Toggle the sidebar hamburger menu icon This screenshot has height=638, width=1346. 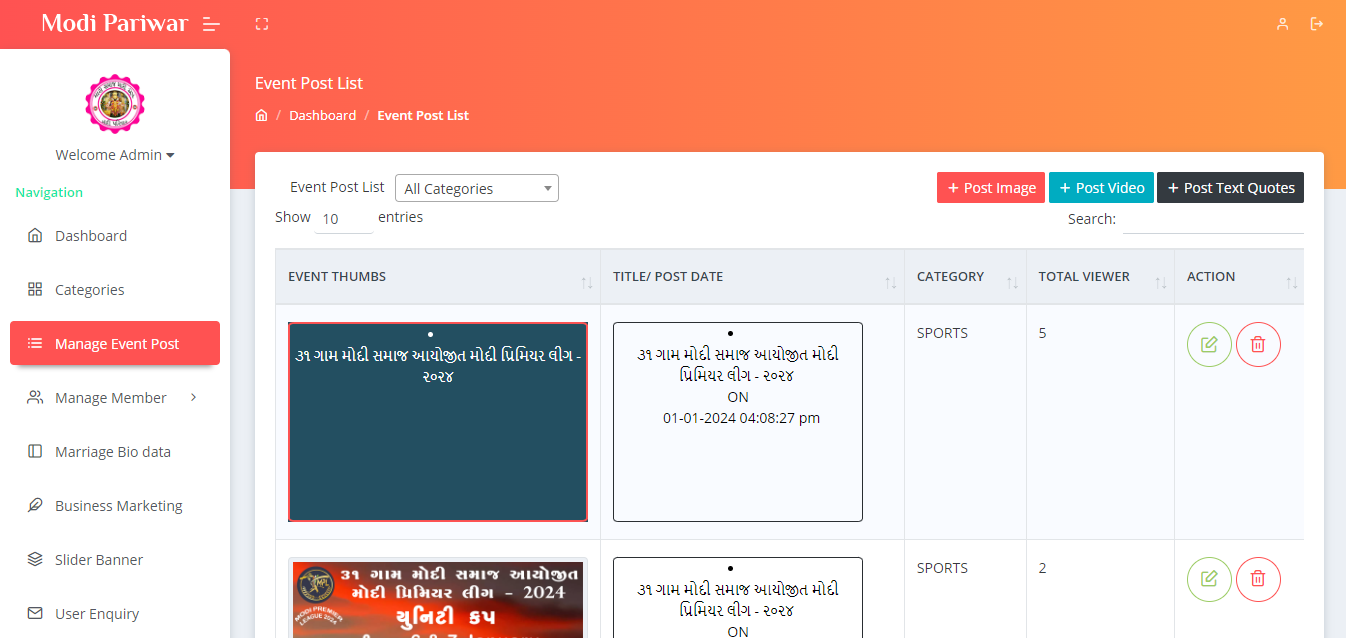[211, 24]
